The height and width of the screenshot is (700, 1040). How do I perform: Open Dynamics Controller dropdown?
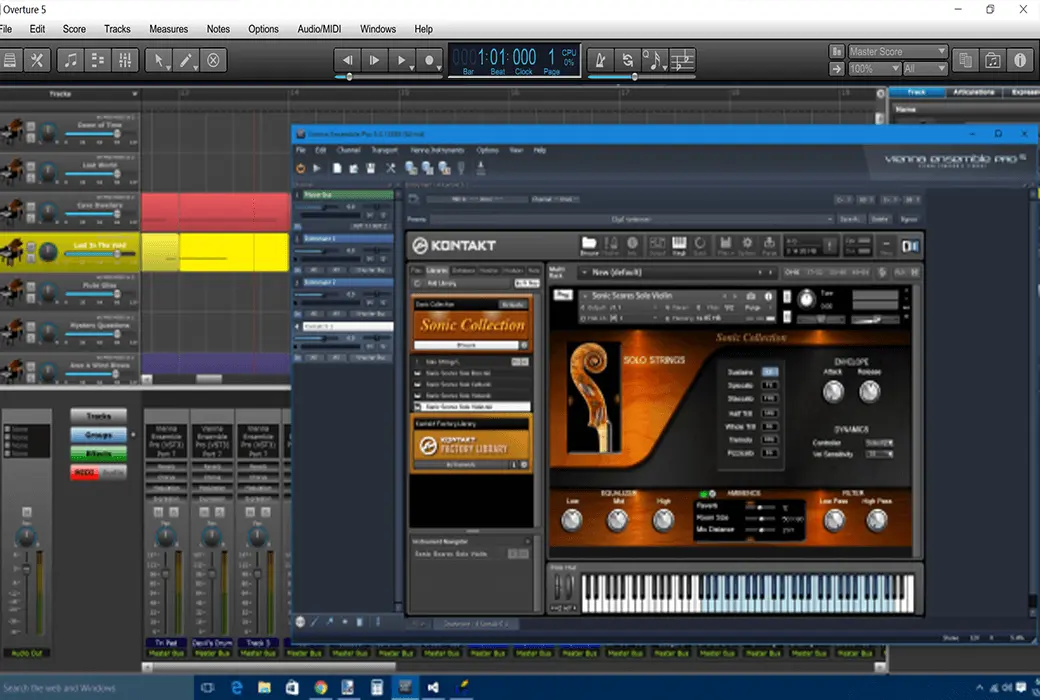coord(879,443)
